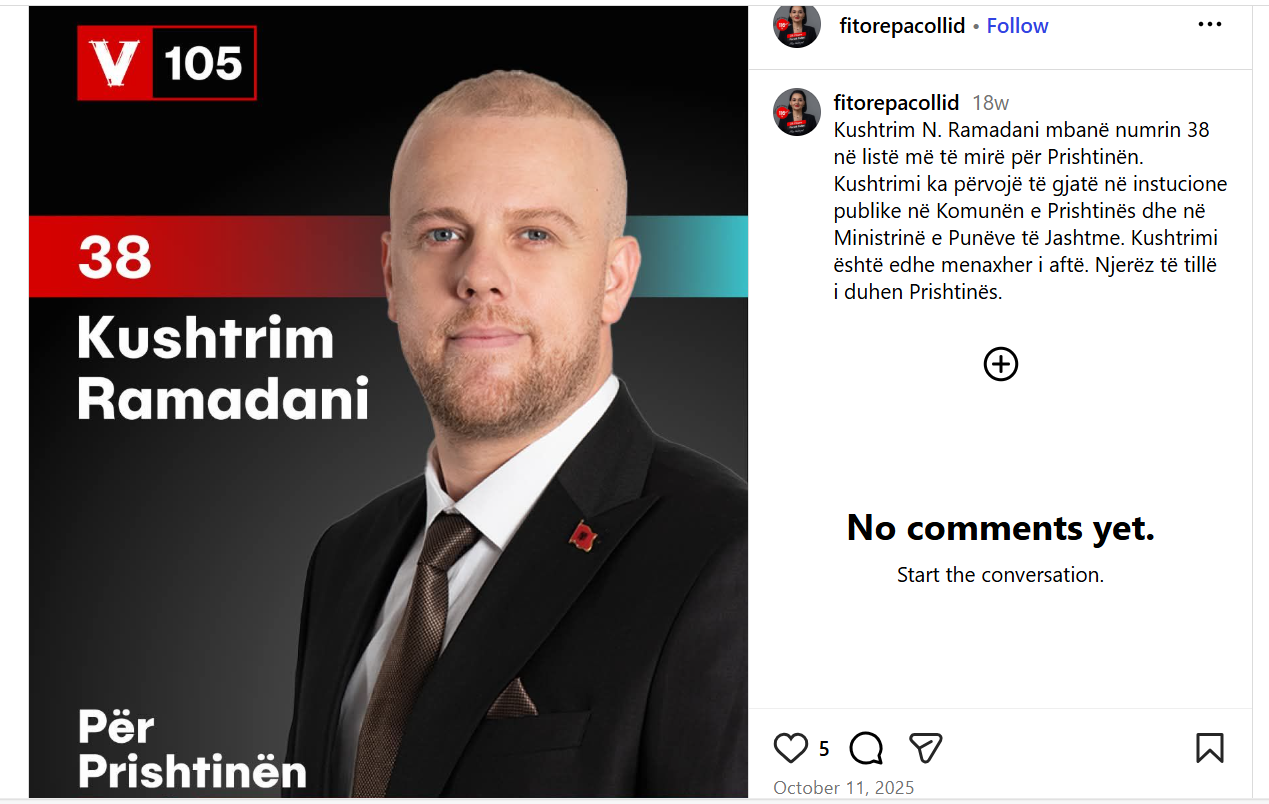Image resolution: width=1269 pixels, height=804 pixels.
Task: Select the red flower lapel pin in the photo
Action: point(582,536)
